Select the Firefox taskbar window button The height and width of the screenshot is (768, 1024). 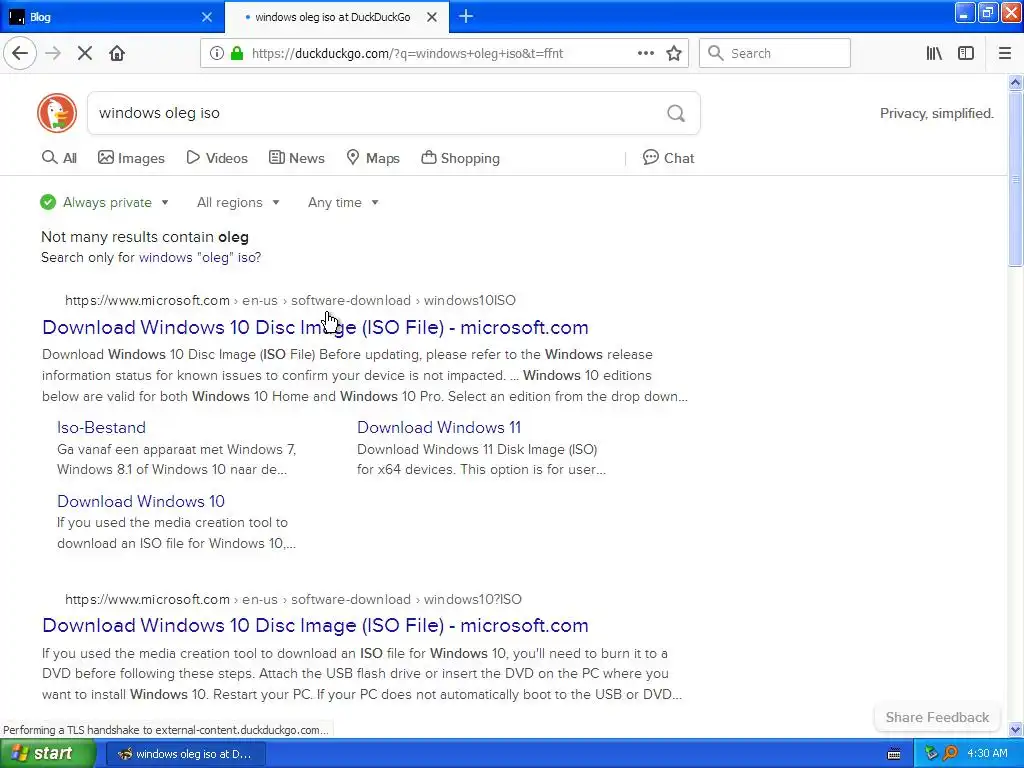point(185,754)
